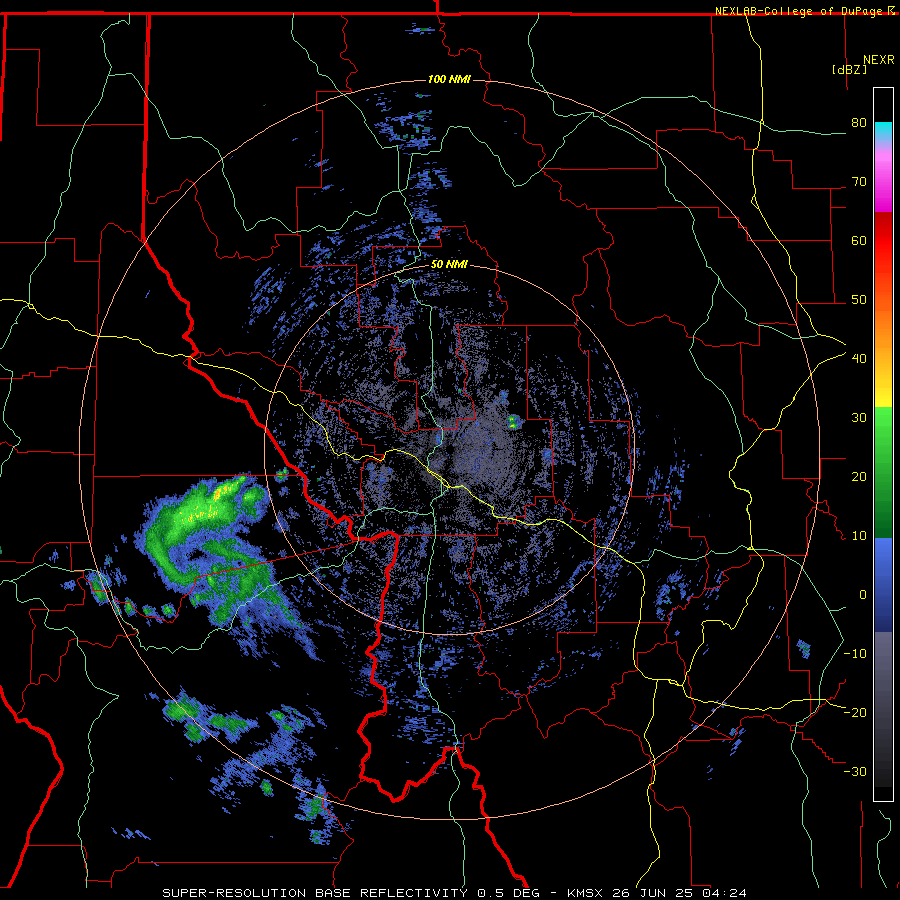This screenshot has height=900, width=900.
Task: Click the 40 value on dBZ scale
Action: [x=859, y=359]
